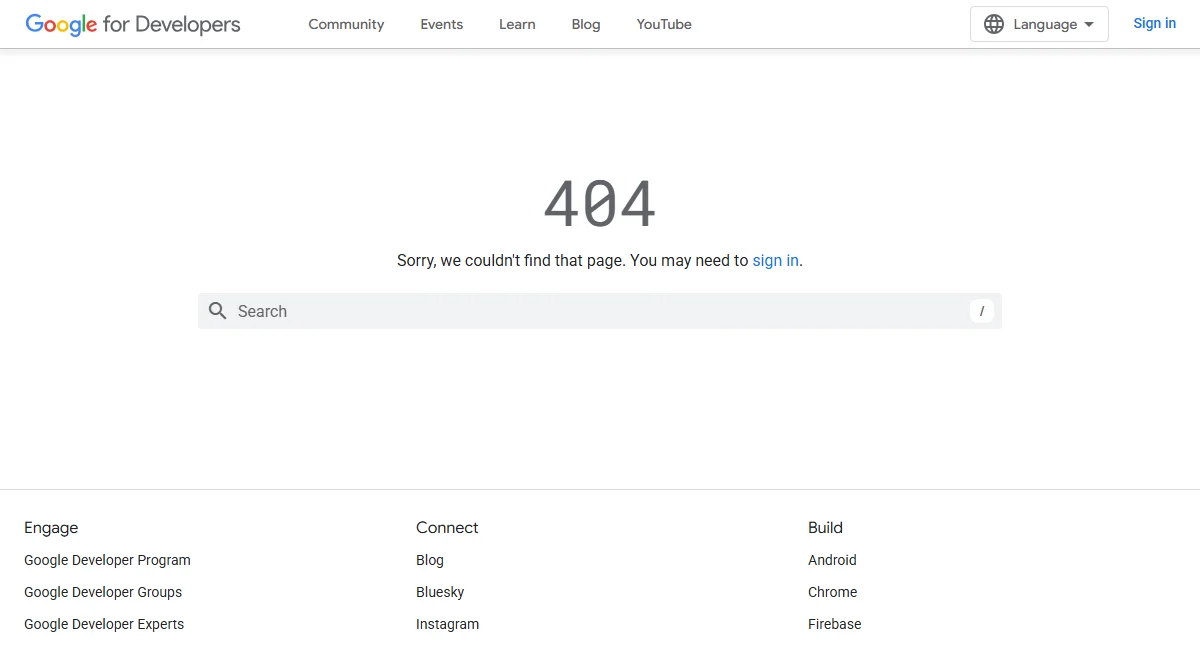Click the Google for Developers logo
This screenshot has height=650, width=1200.
[x=133, y=24]
